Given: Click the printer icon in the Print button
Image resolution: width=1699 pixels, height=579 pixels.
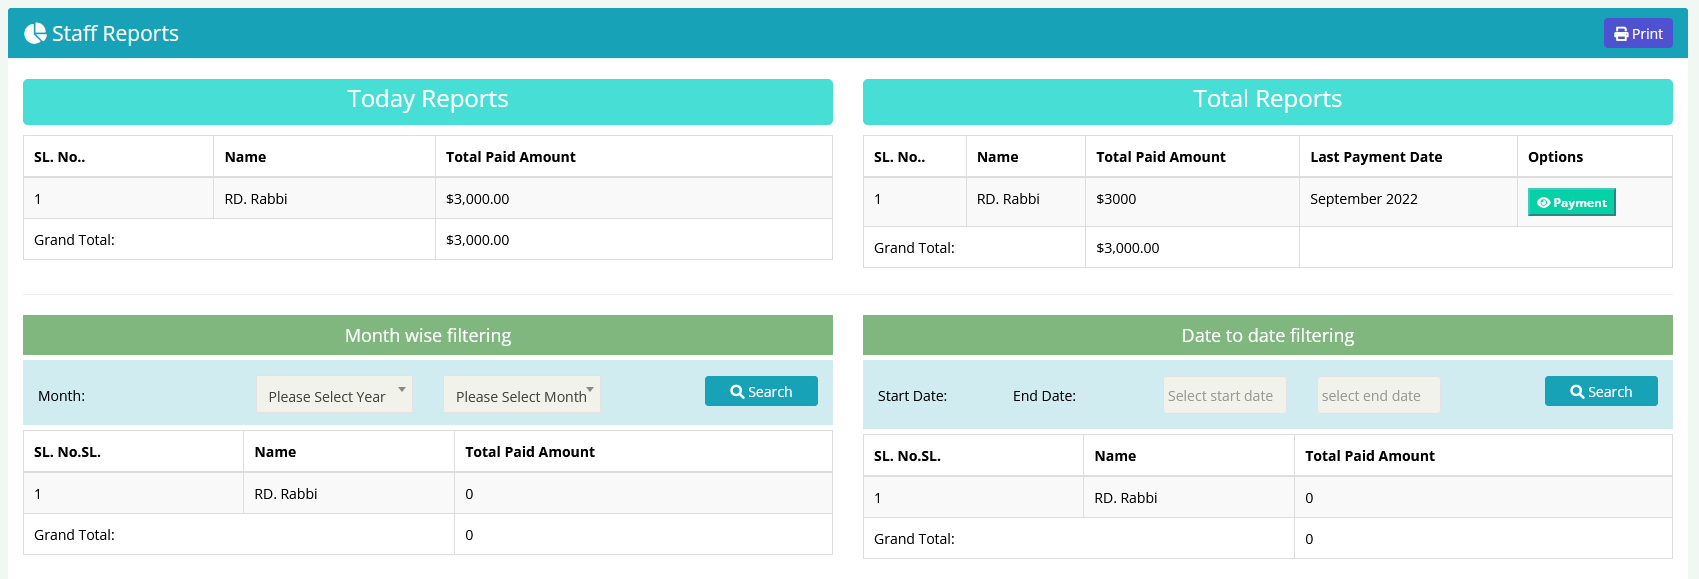Looking at the screenshot, I should tap(1621, 34).
